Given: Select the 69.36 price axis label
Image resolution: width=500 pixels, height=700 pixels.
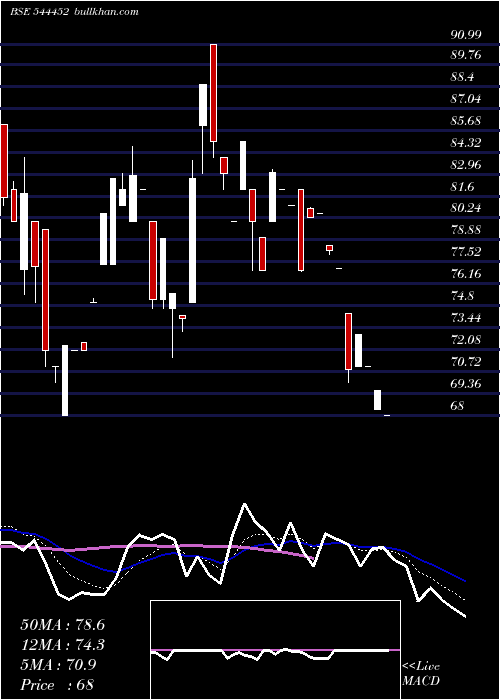Looking at the screenshot, I should 466,383.
